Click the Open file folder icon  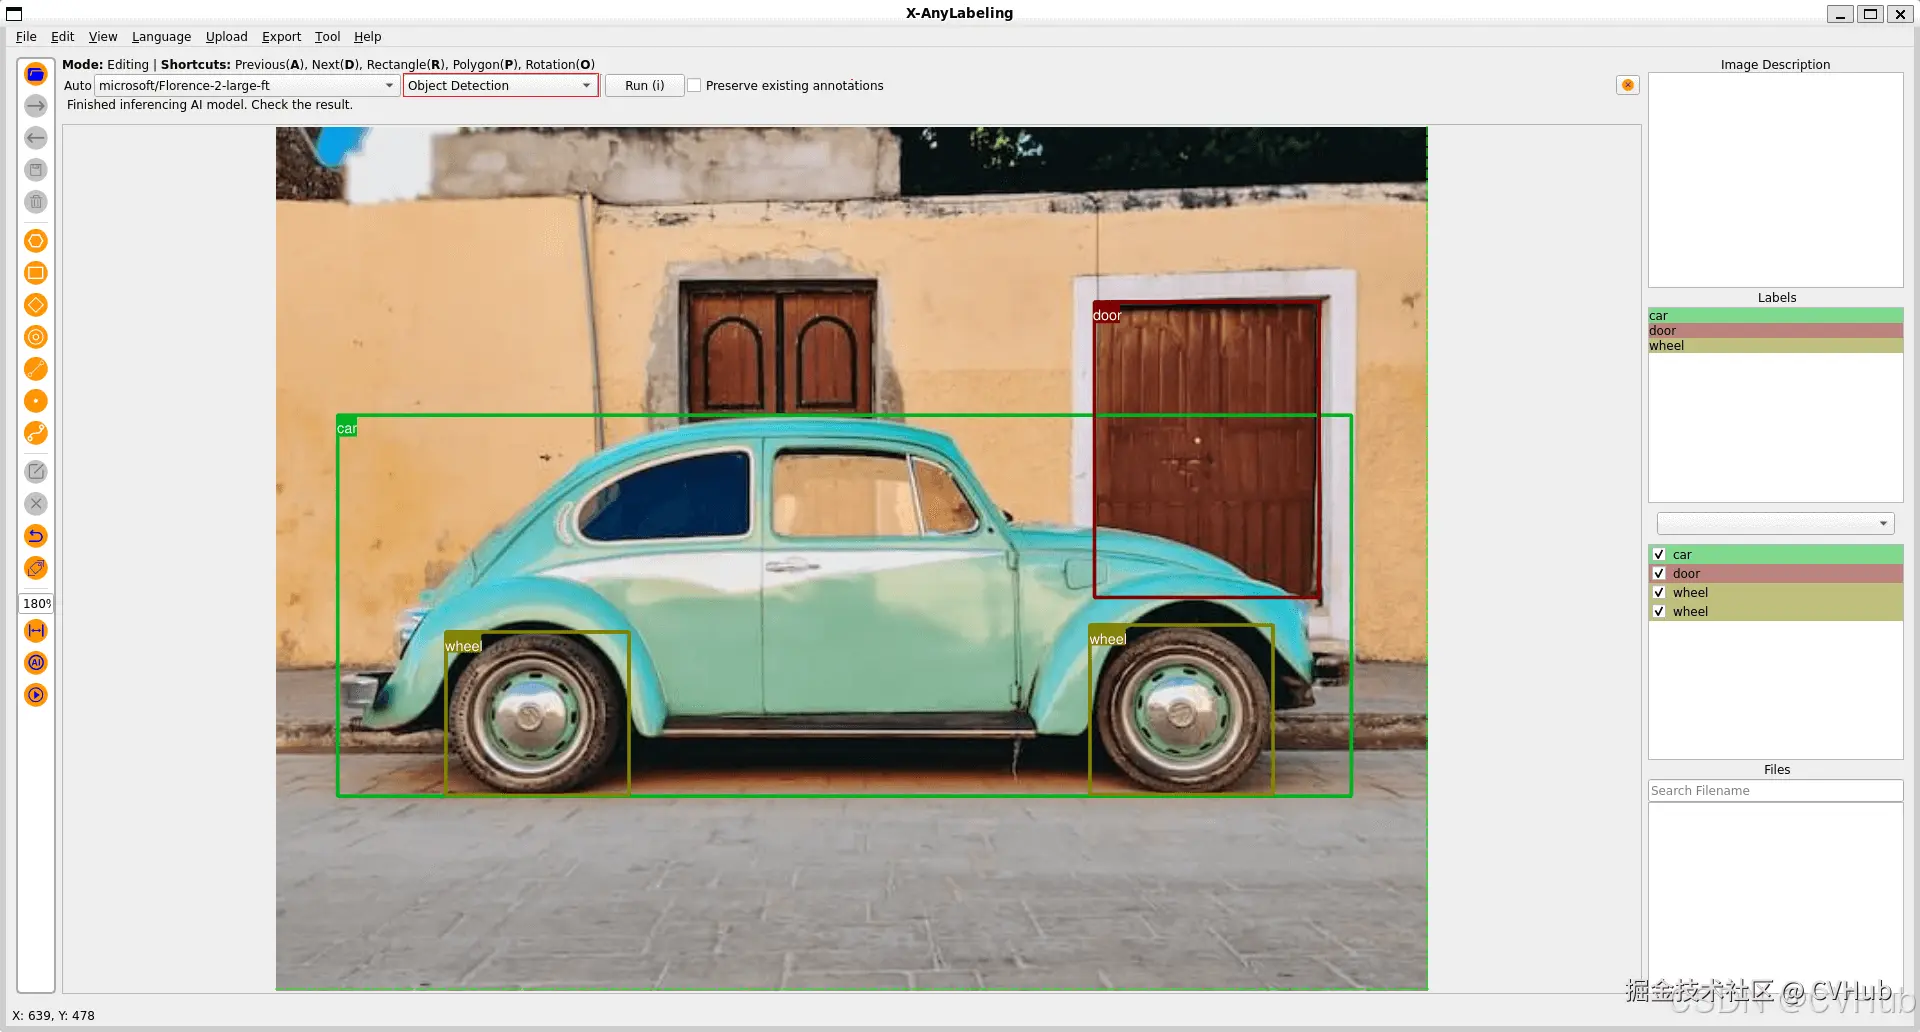point(36,74)
